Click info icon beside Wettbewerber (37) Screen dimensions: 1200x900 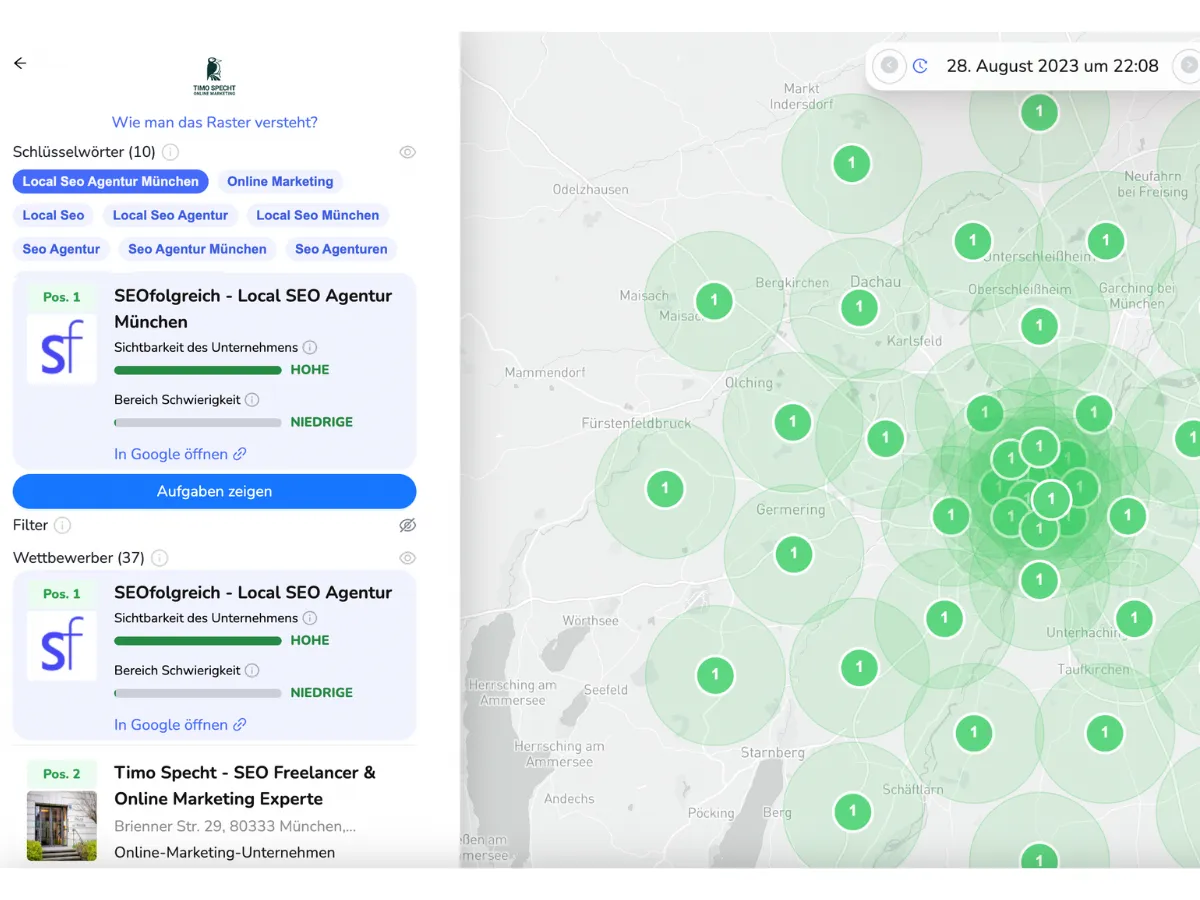(159, 558)
